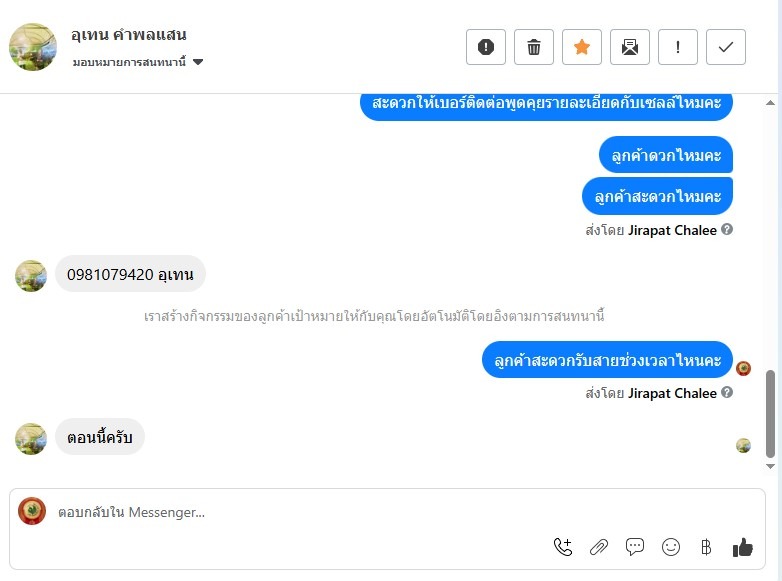Click the customer's name in the header
This screenshot has height=581, width=782.
pos(129,34)
